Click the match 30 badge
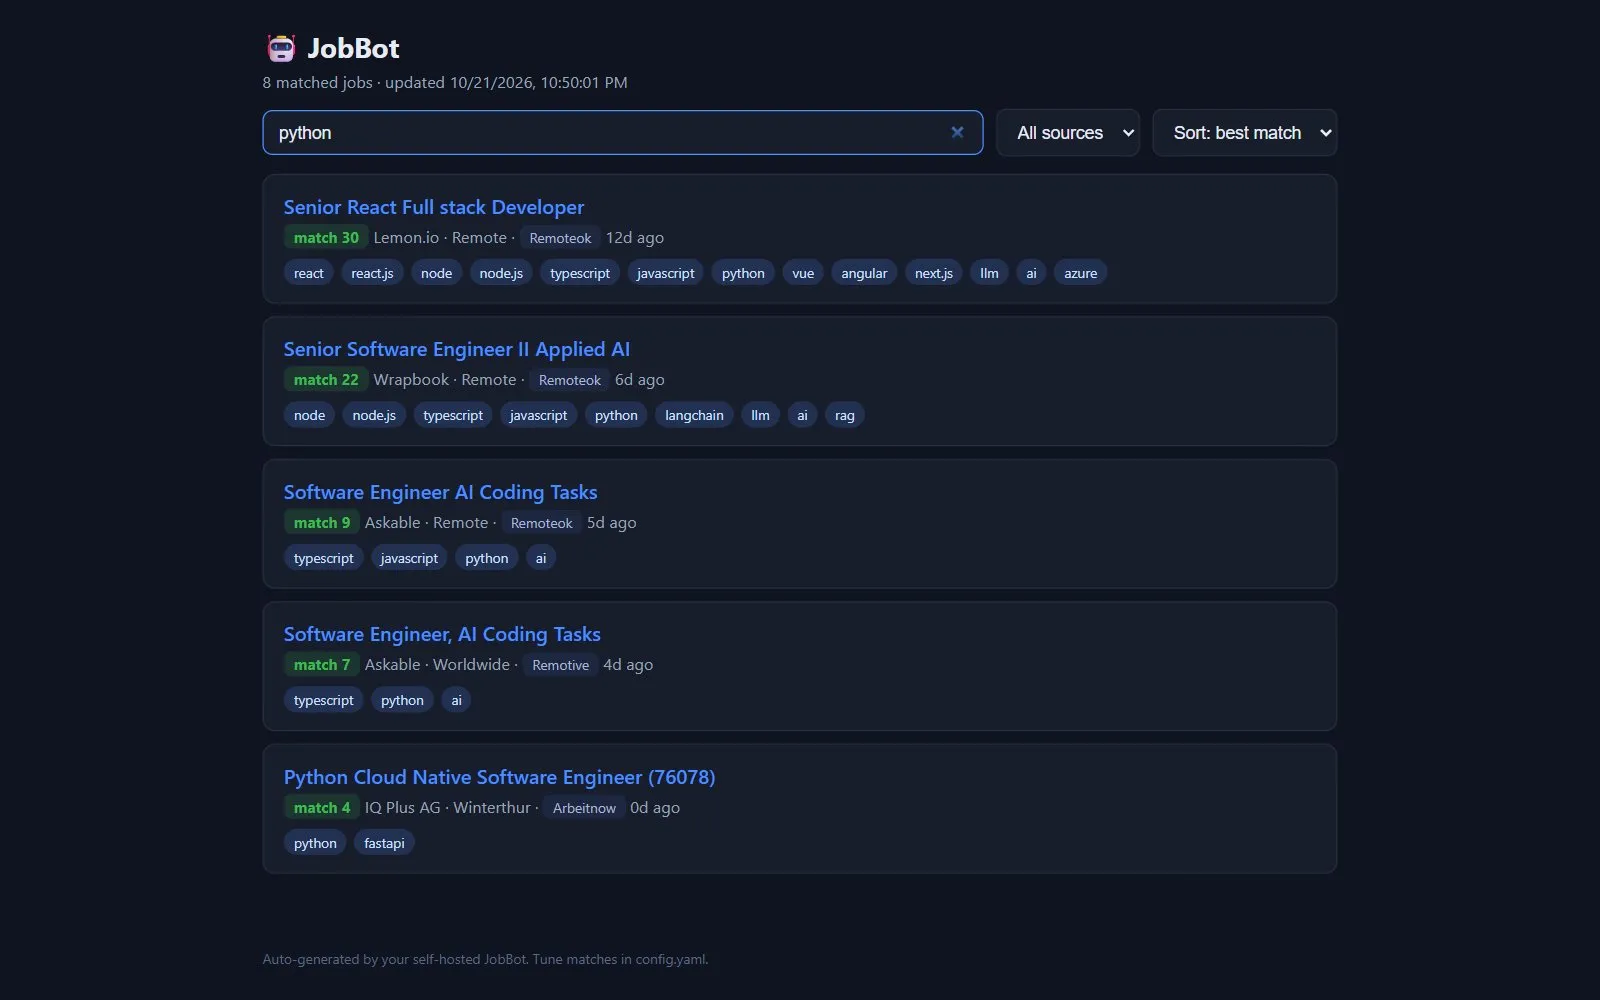The image size is (1600, 1000). [326, 238]
